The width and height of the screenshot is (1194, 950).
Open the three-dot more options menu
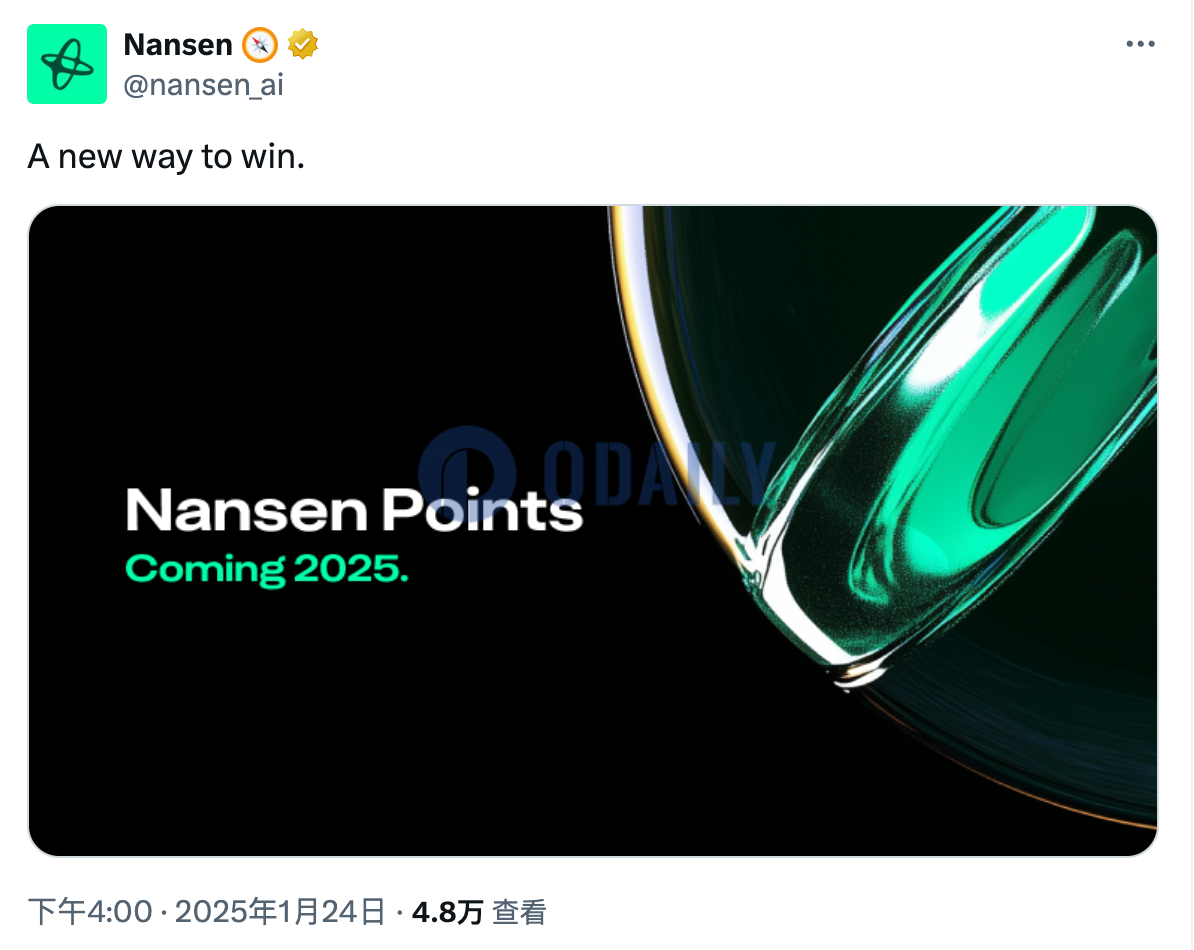[x=1141, y=45]
